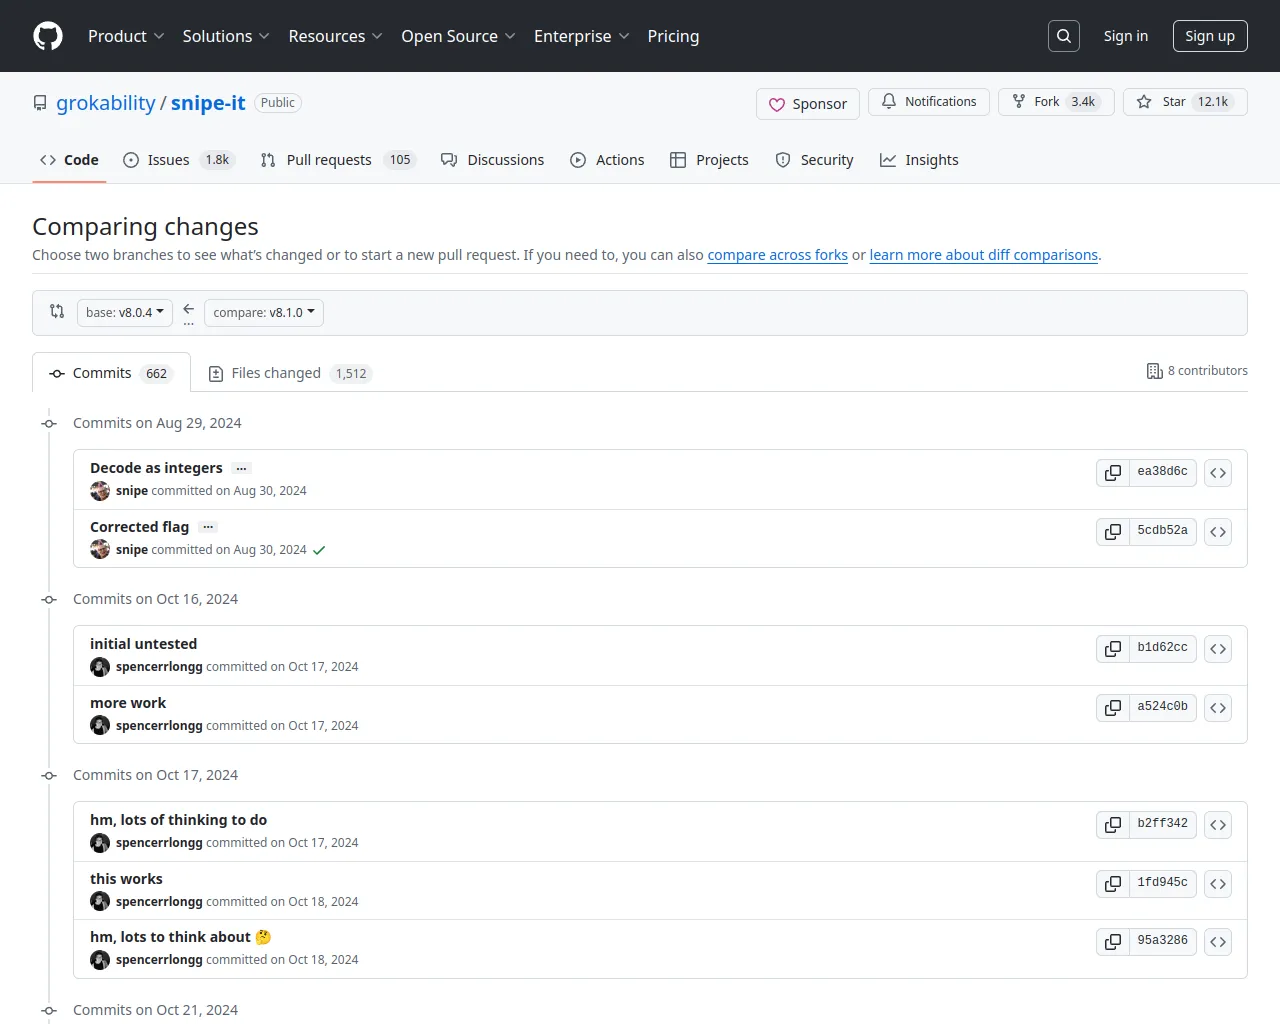Click commit hash ea38d6c
This screenshot has height=1024, width=1280.
coord(1162,472)
